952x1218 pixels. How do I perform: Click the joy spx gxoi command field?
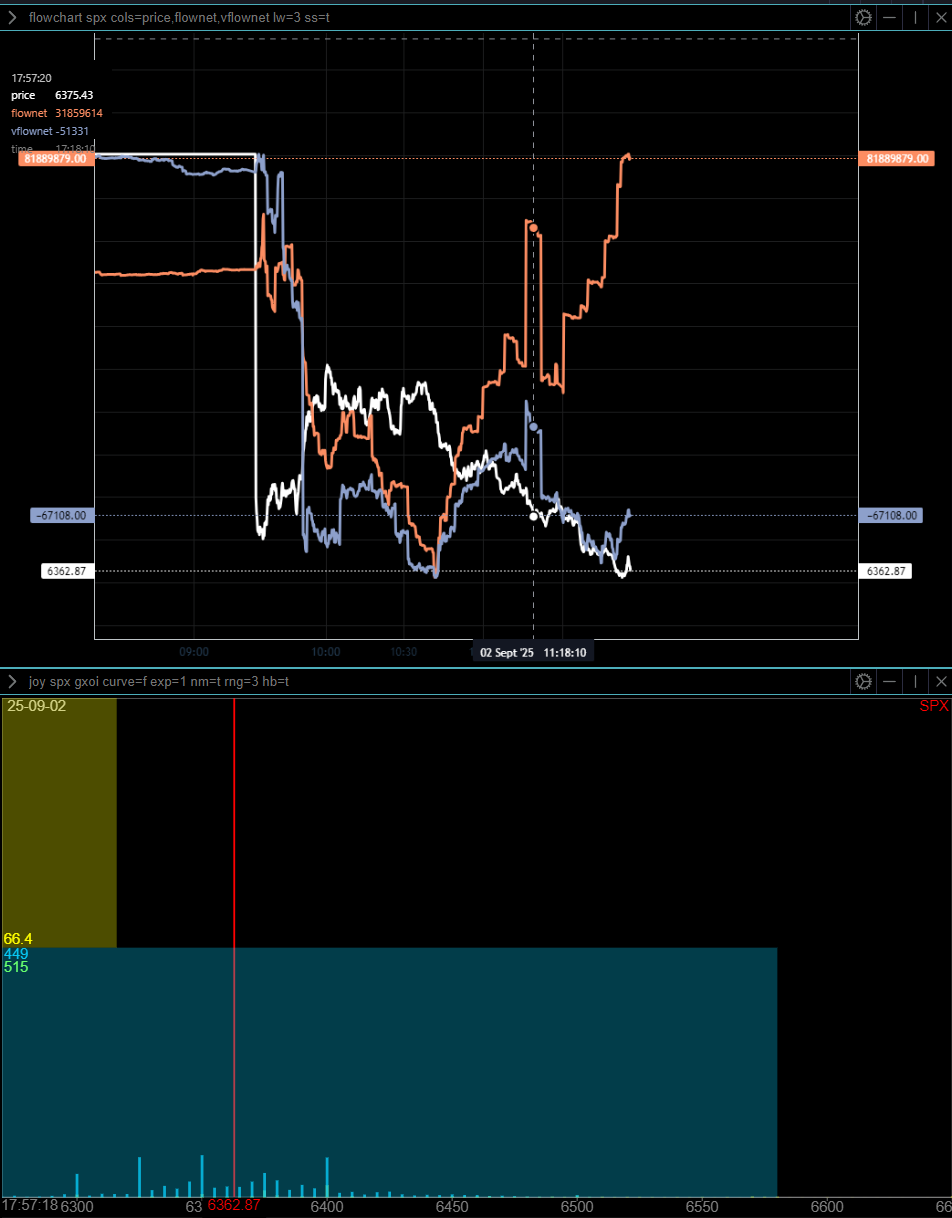400,681
